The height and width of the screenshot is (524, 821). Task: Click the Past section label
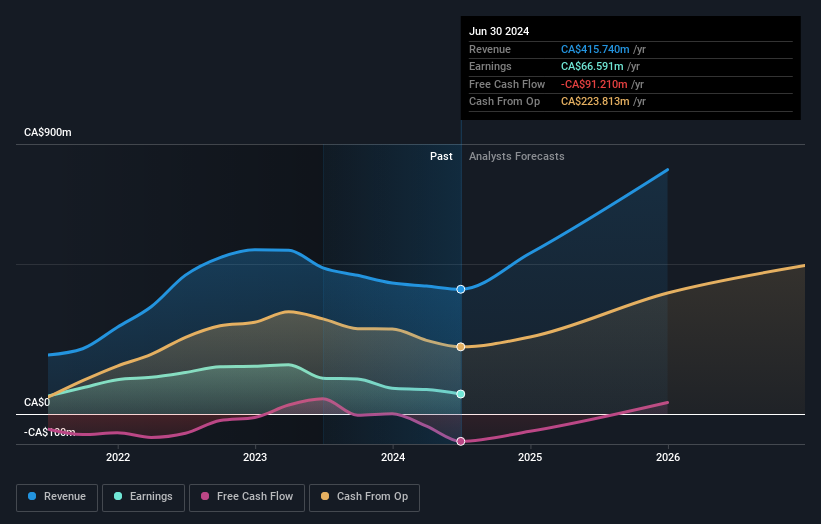point(441,157)
